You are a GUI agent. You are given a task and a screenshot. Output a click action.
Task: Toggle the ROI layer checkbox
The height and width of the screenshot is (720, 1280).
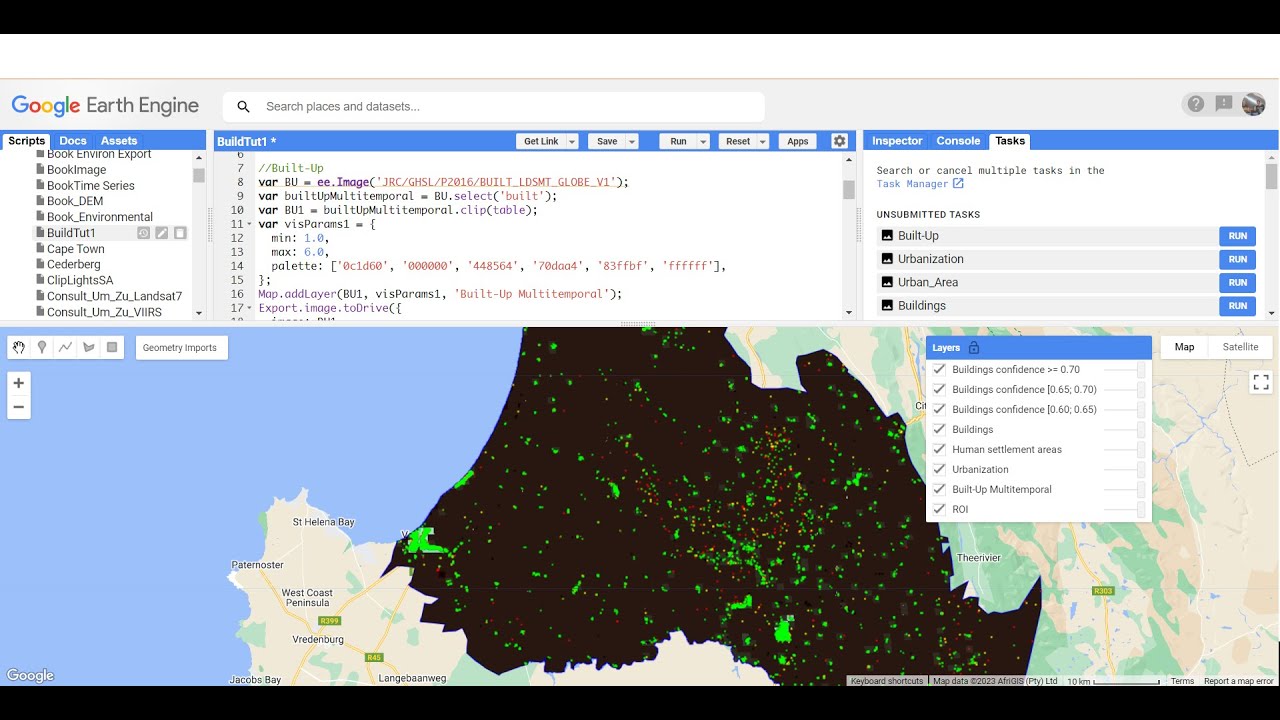click(939, 509)
